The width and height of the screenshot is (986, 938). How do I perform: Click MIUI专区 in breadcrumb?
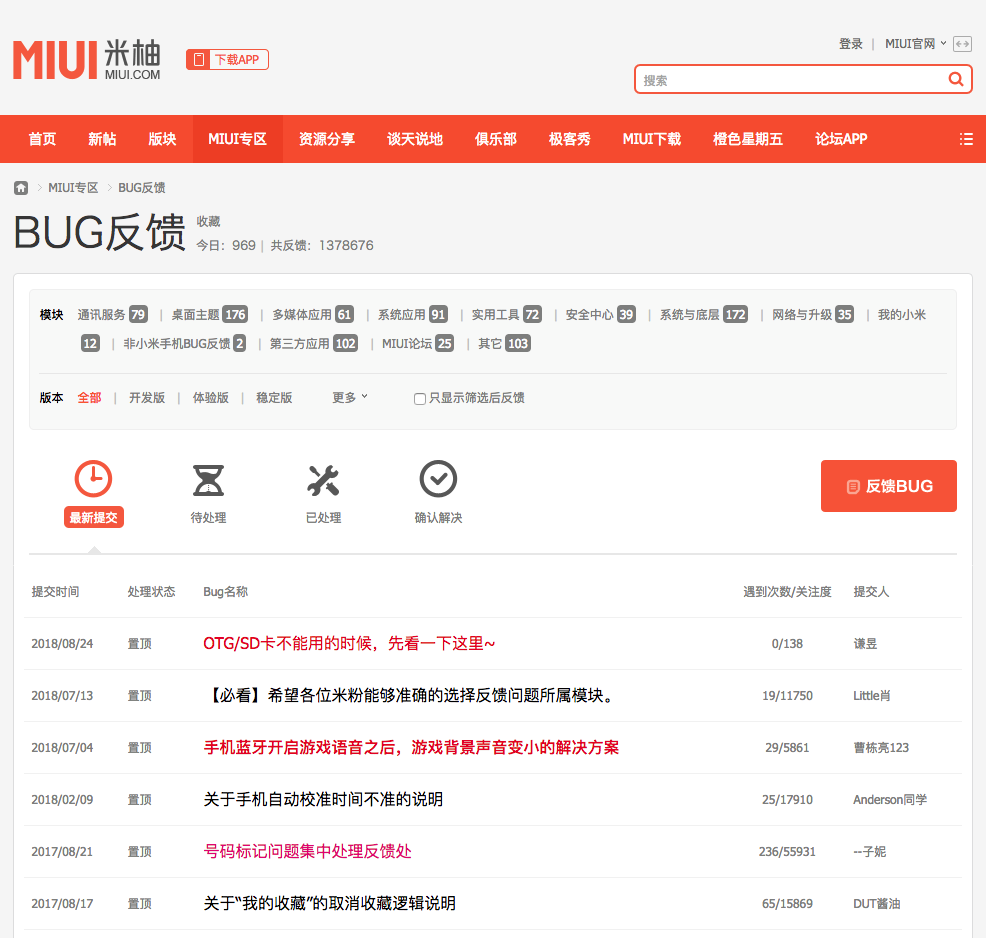tap(73, 188)
